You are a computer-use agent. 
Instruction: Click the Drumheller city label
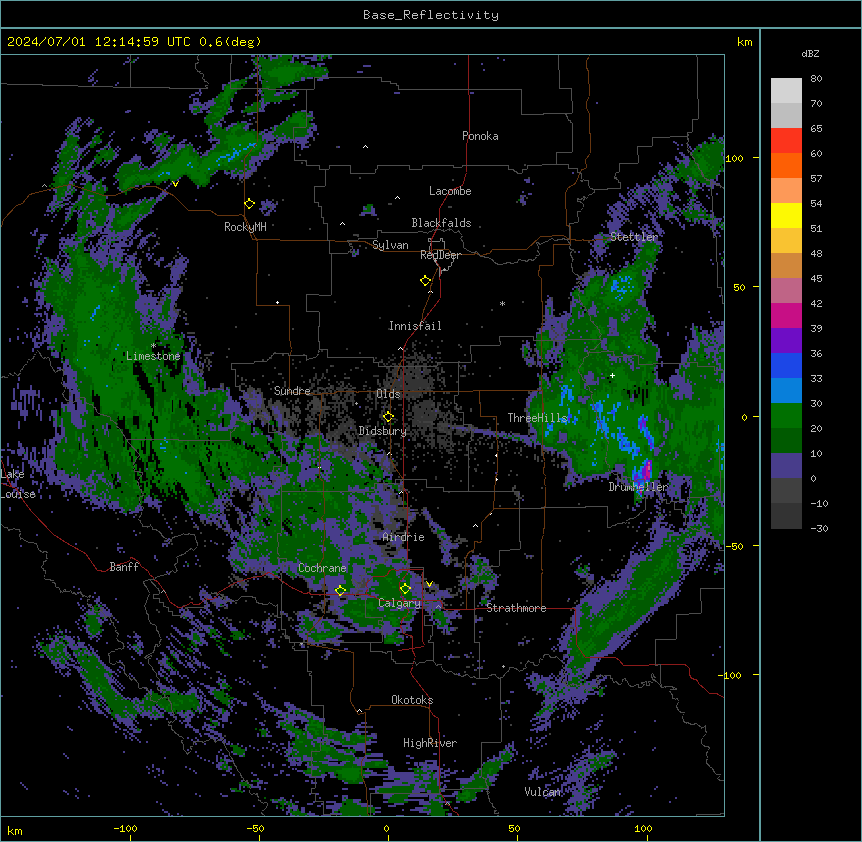tap(638, 487)
